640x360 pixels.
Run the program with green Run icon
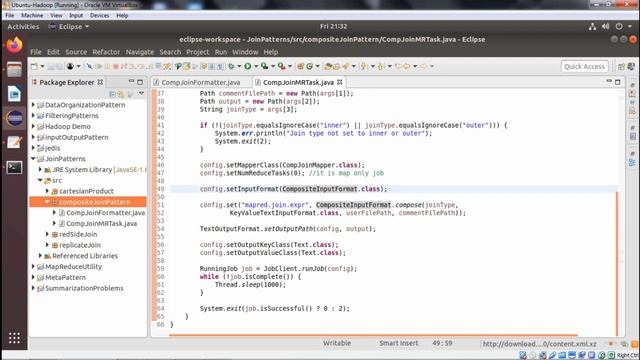tap(248, 66)
